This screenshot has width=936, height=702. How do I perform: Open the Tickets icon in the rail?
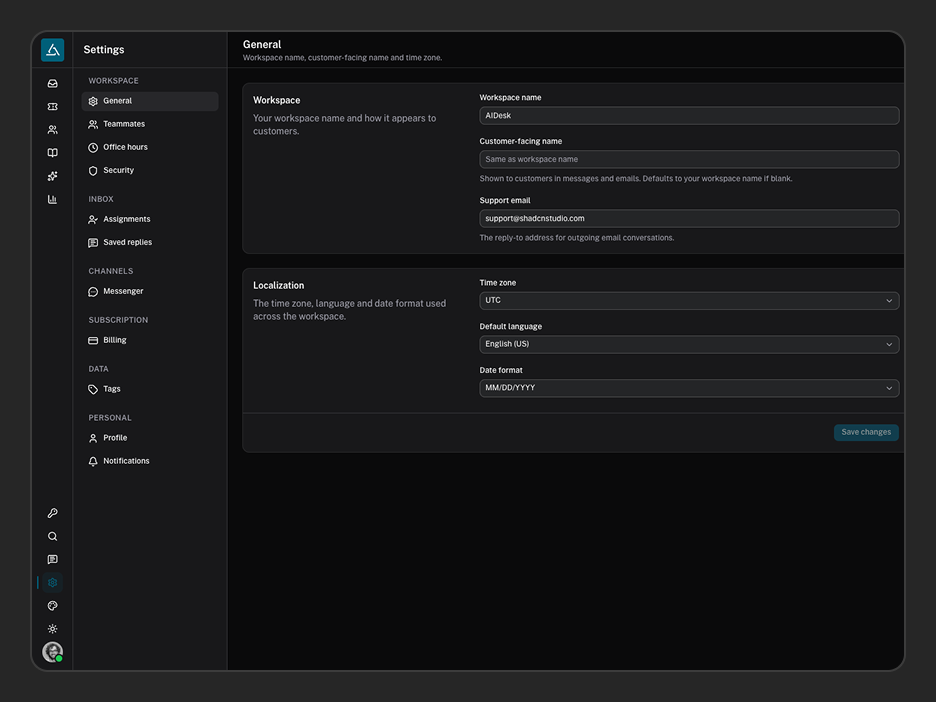click(x=53, y=106)
